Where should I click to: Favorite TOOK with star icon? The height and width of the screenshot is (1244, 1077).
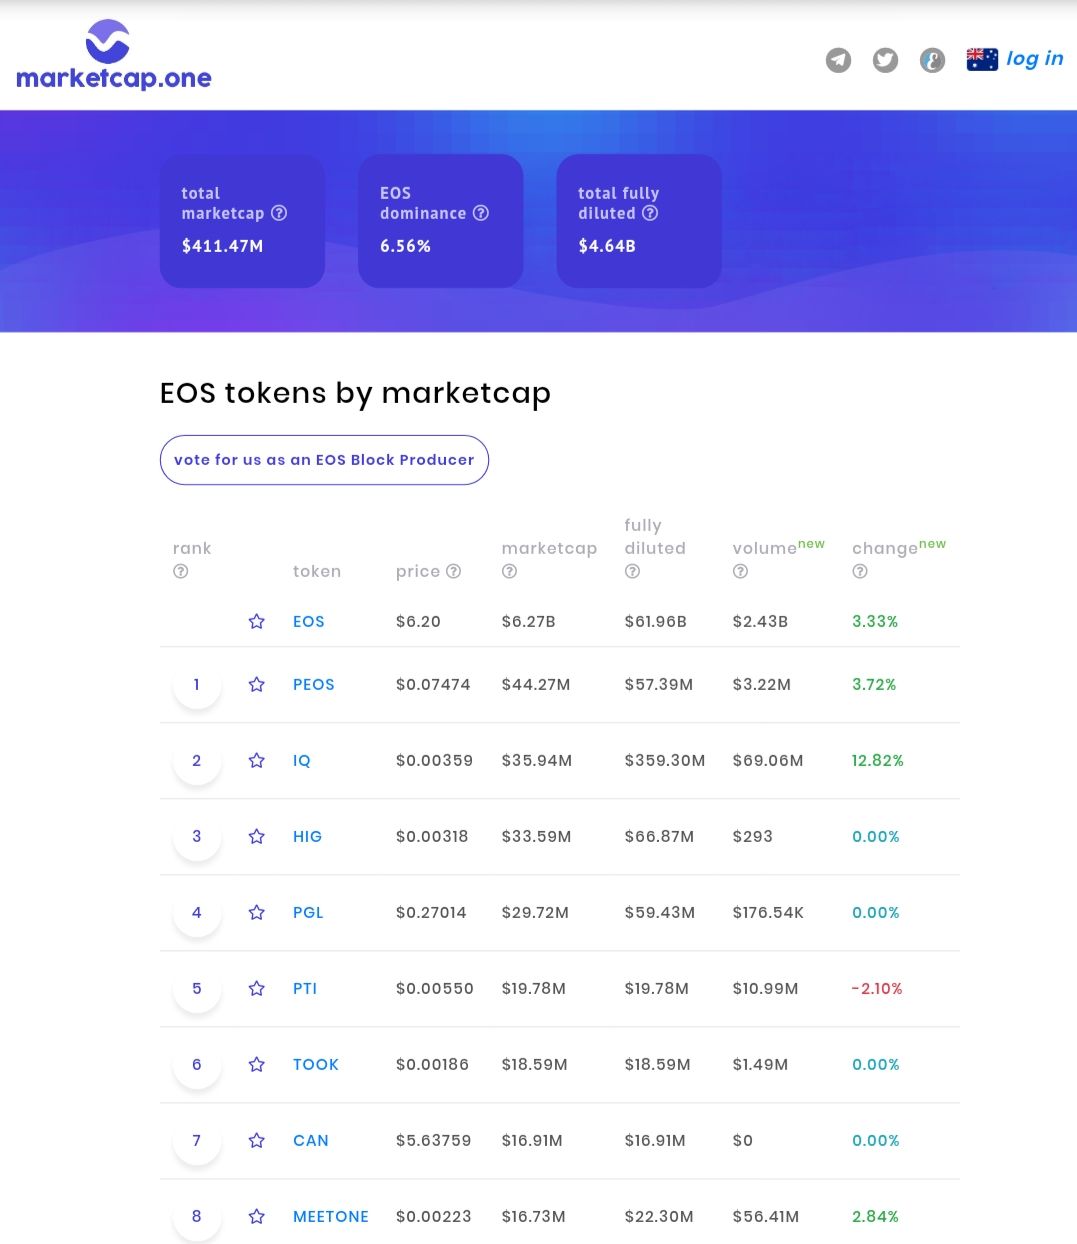[257, 1064]
